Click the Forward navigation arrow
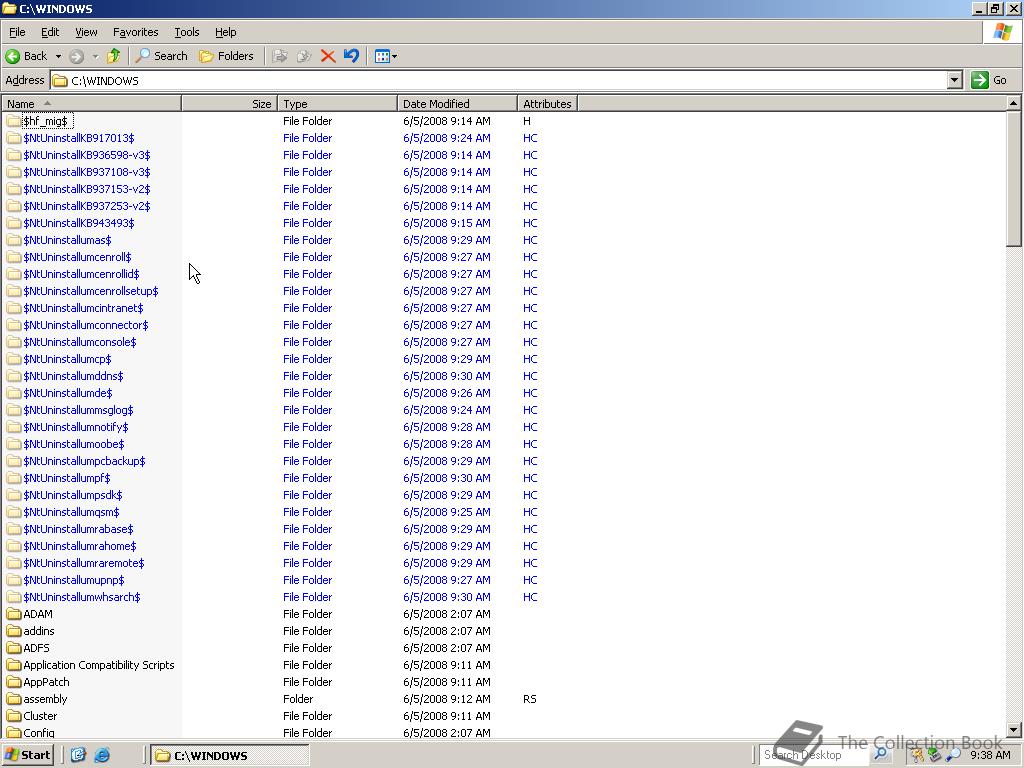Screen dimensions: 1024x768 tap(77, 56)
